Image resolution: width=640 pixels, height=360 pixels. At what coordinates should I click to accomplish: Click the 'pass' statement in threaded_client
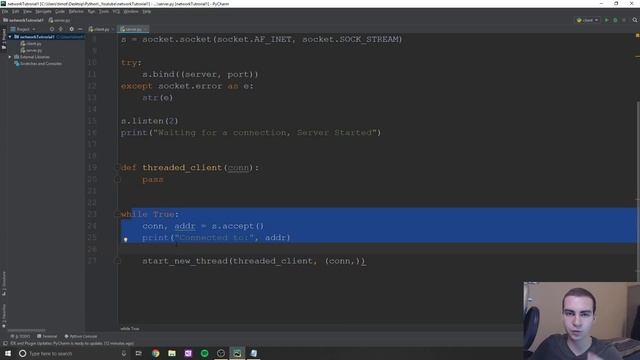153,180
